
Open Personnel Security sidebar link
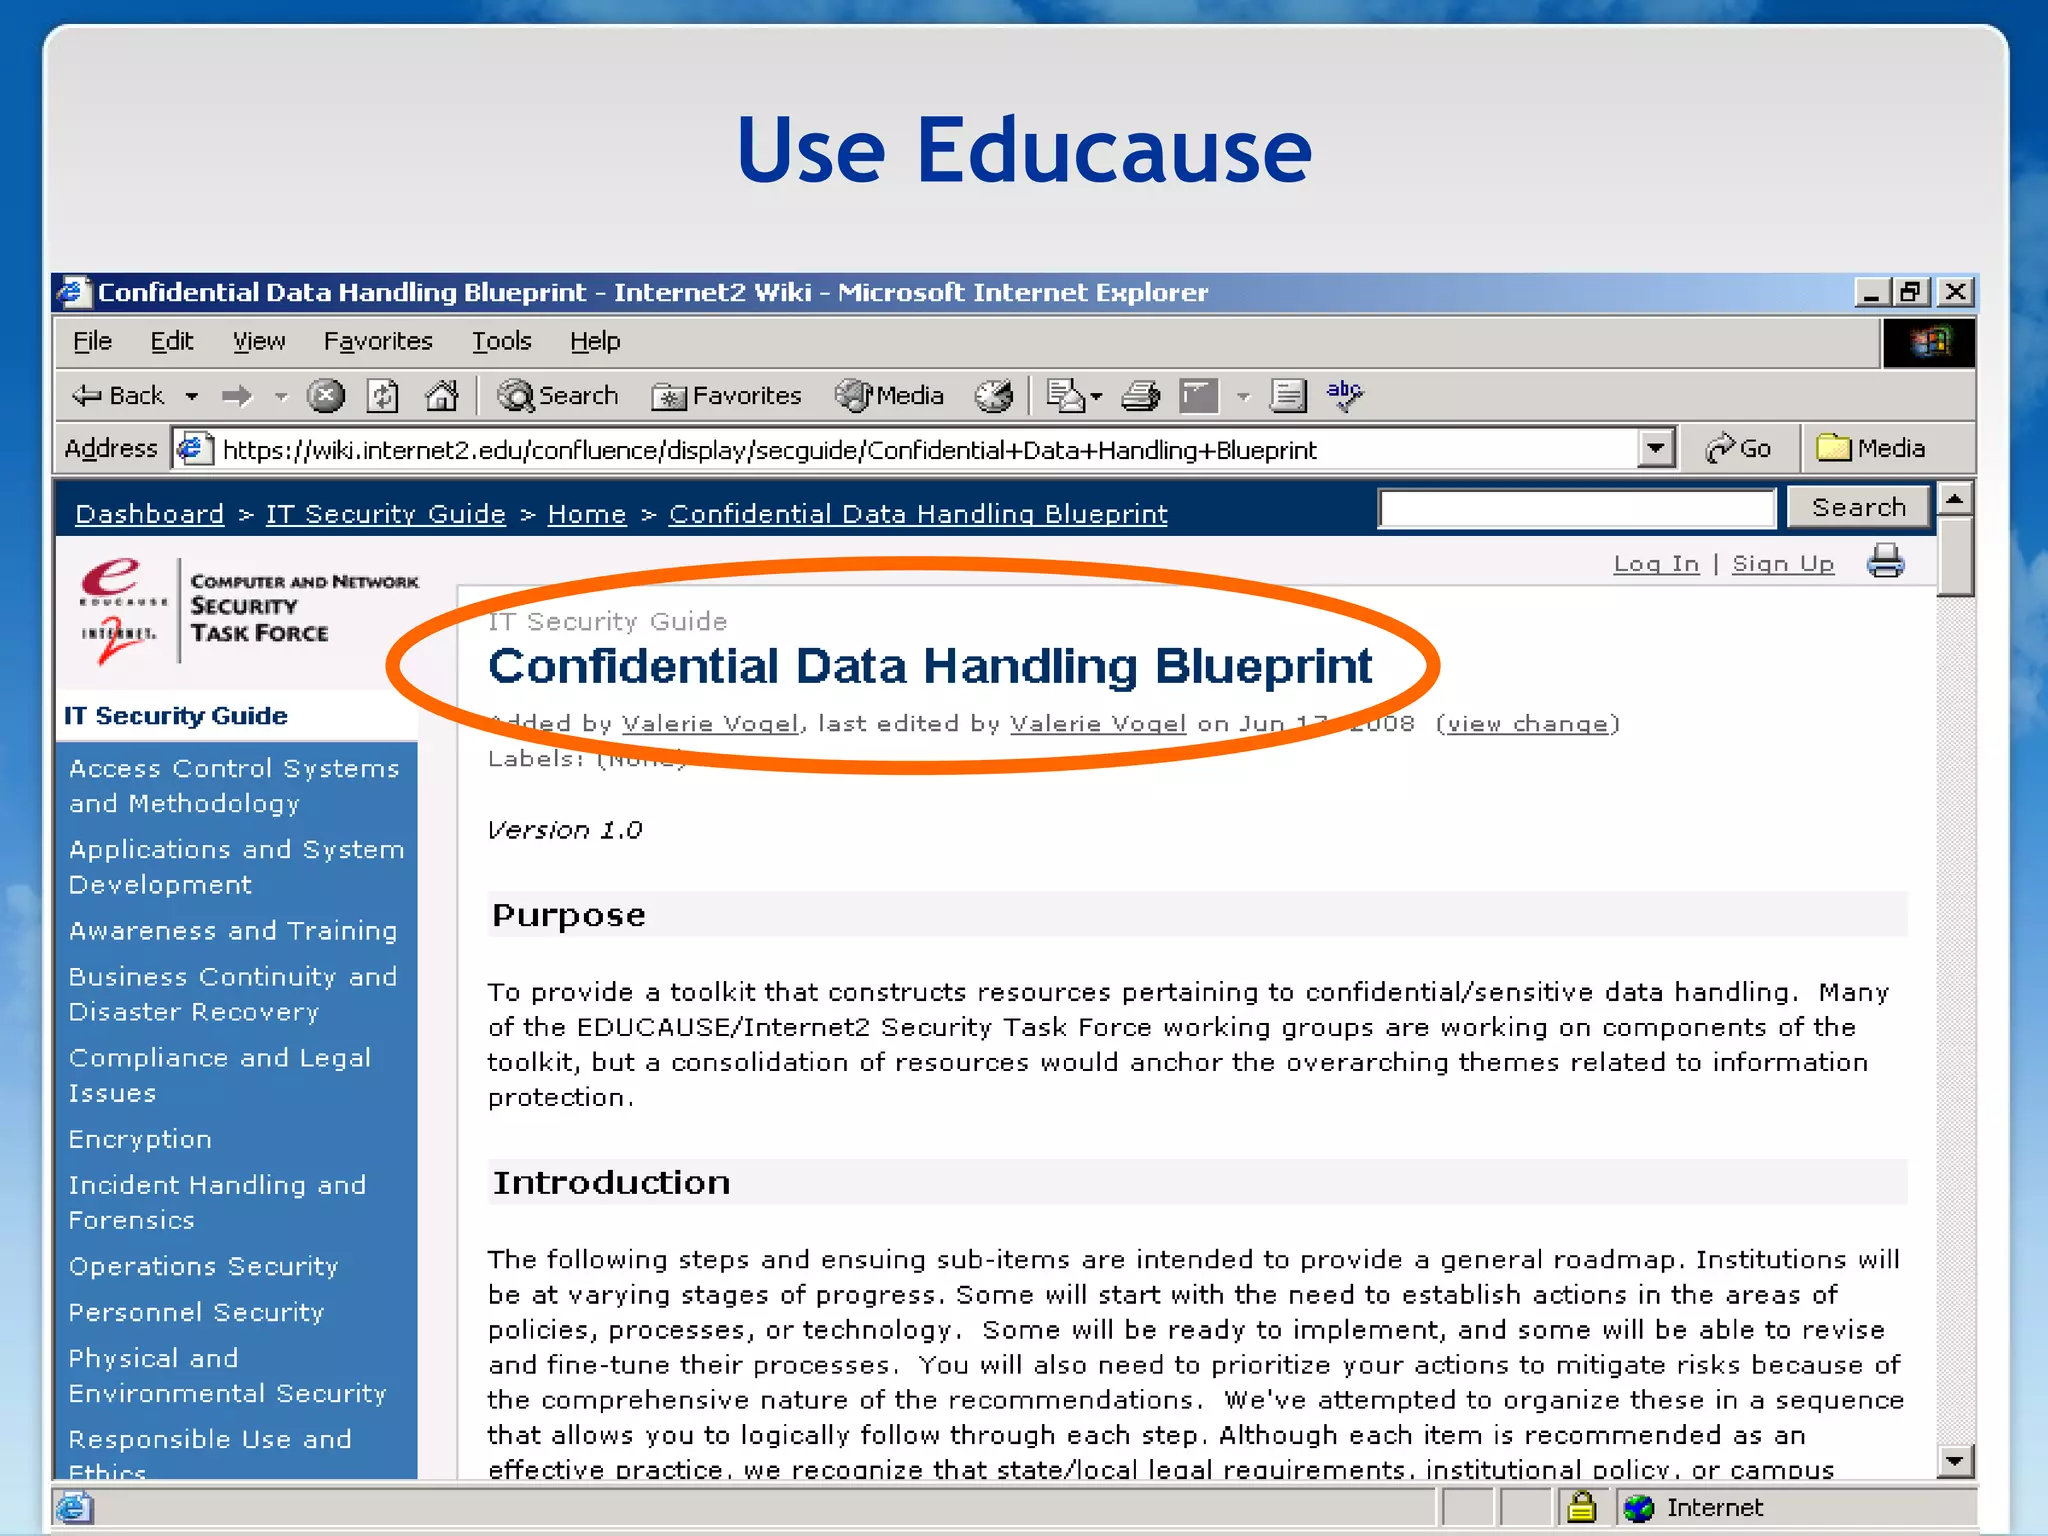click(x=197, y=1312)
